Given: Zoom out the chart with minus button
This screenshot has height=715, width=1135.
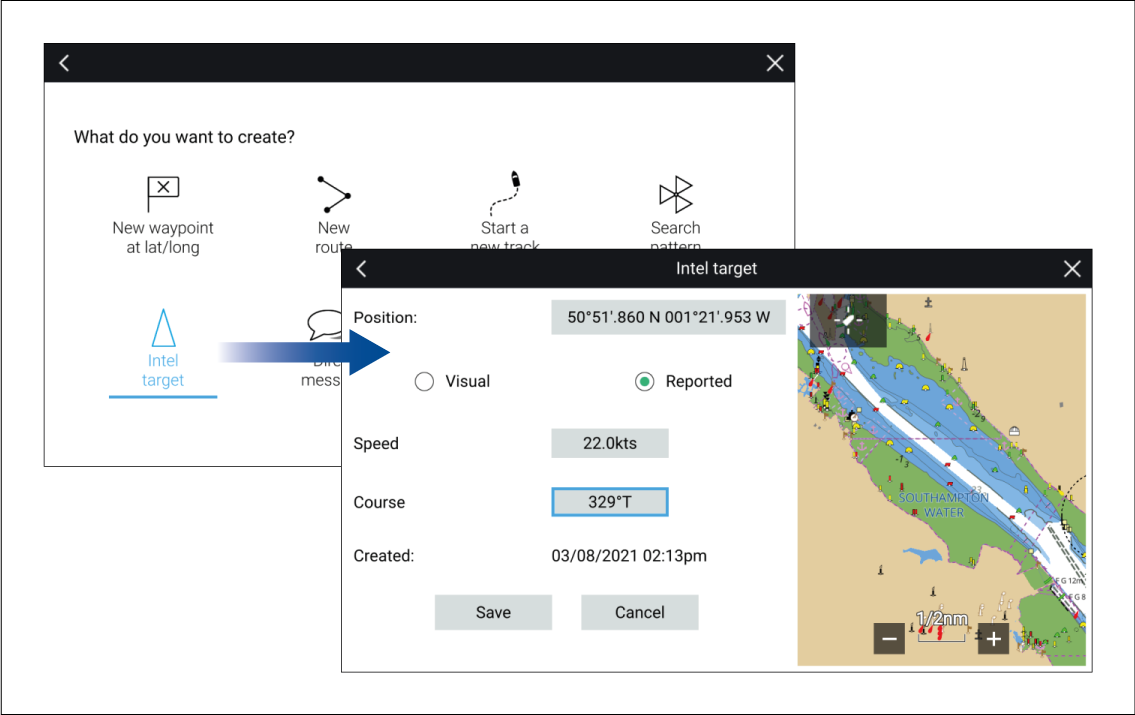Looking at the screenshot, I should pyautogui.click(x=889, y=638).
